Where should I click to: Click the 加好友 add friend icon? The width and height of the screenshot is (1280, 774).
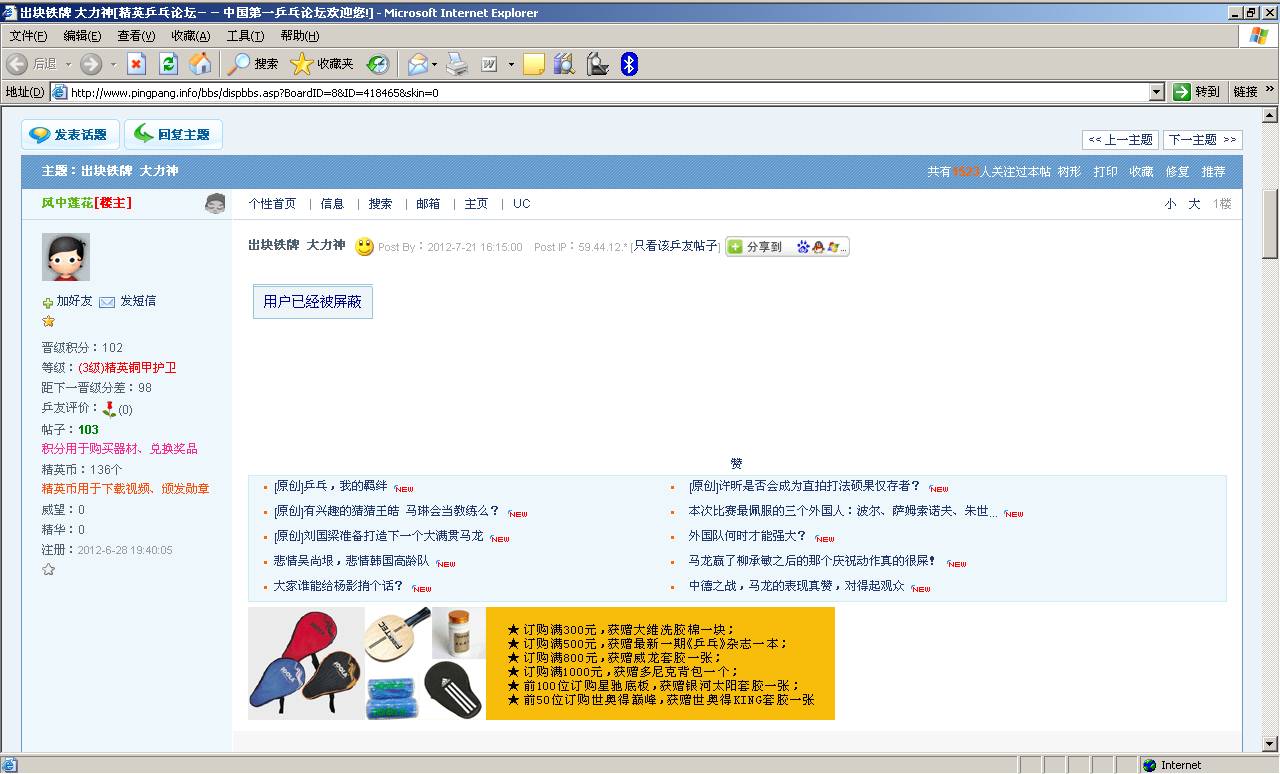pyautogui.click(x=48, y=302)
